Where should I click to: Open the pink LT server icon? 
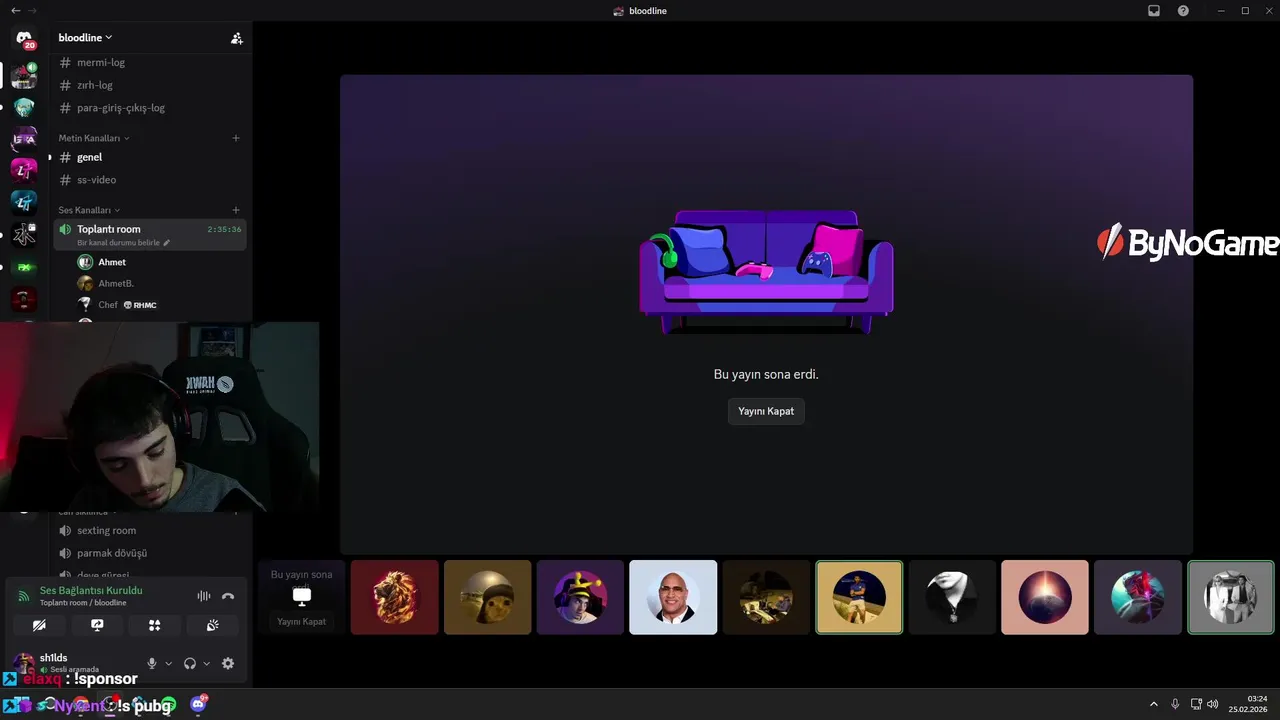[24, 170]
